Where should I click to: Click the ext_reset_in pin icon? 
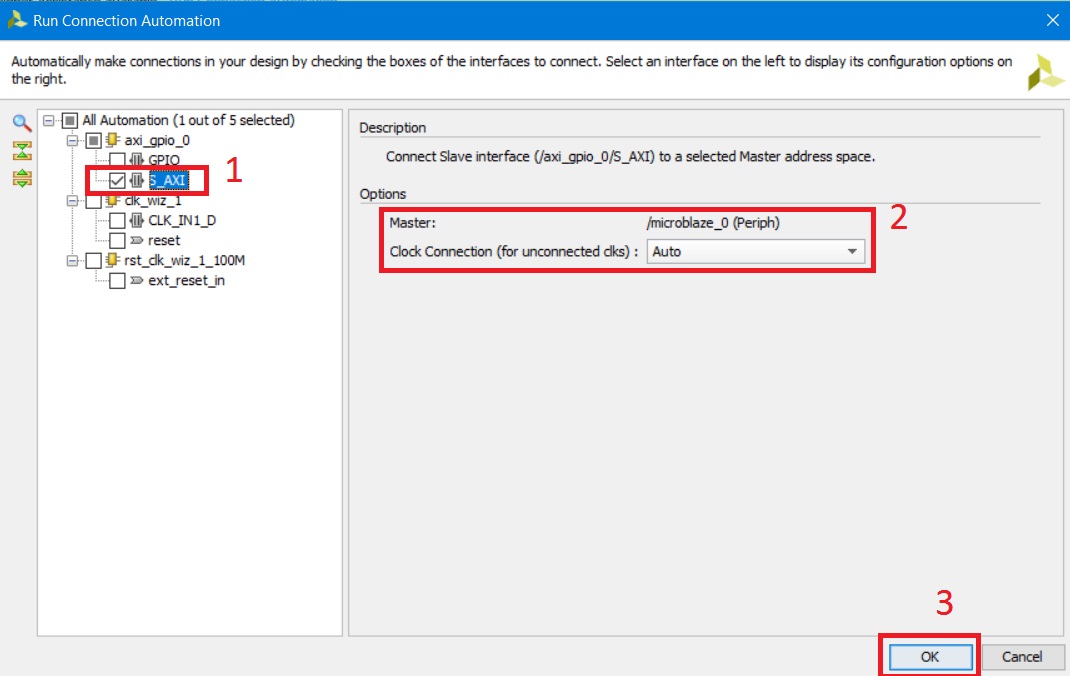click(x=137, y=281)
